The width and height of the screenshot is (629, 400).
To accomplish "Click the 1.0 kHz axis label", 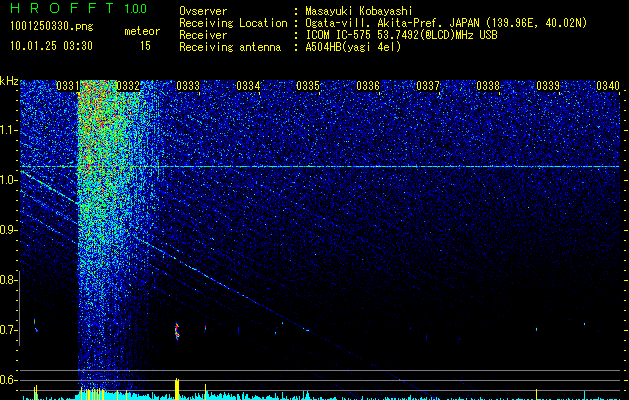I will click(x=8, y=180).
